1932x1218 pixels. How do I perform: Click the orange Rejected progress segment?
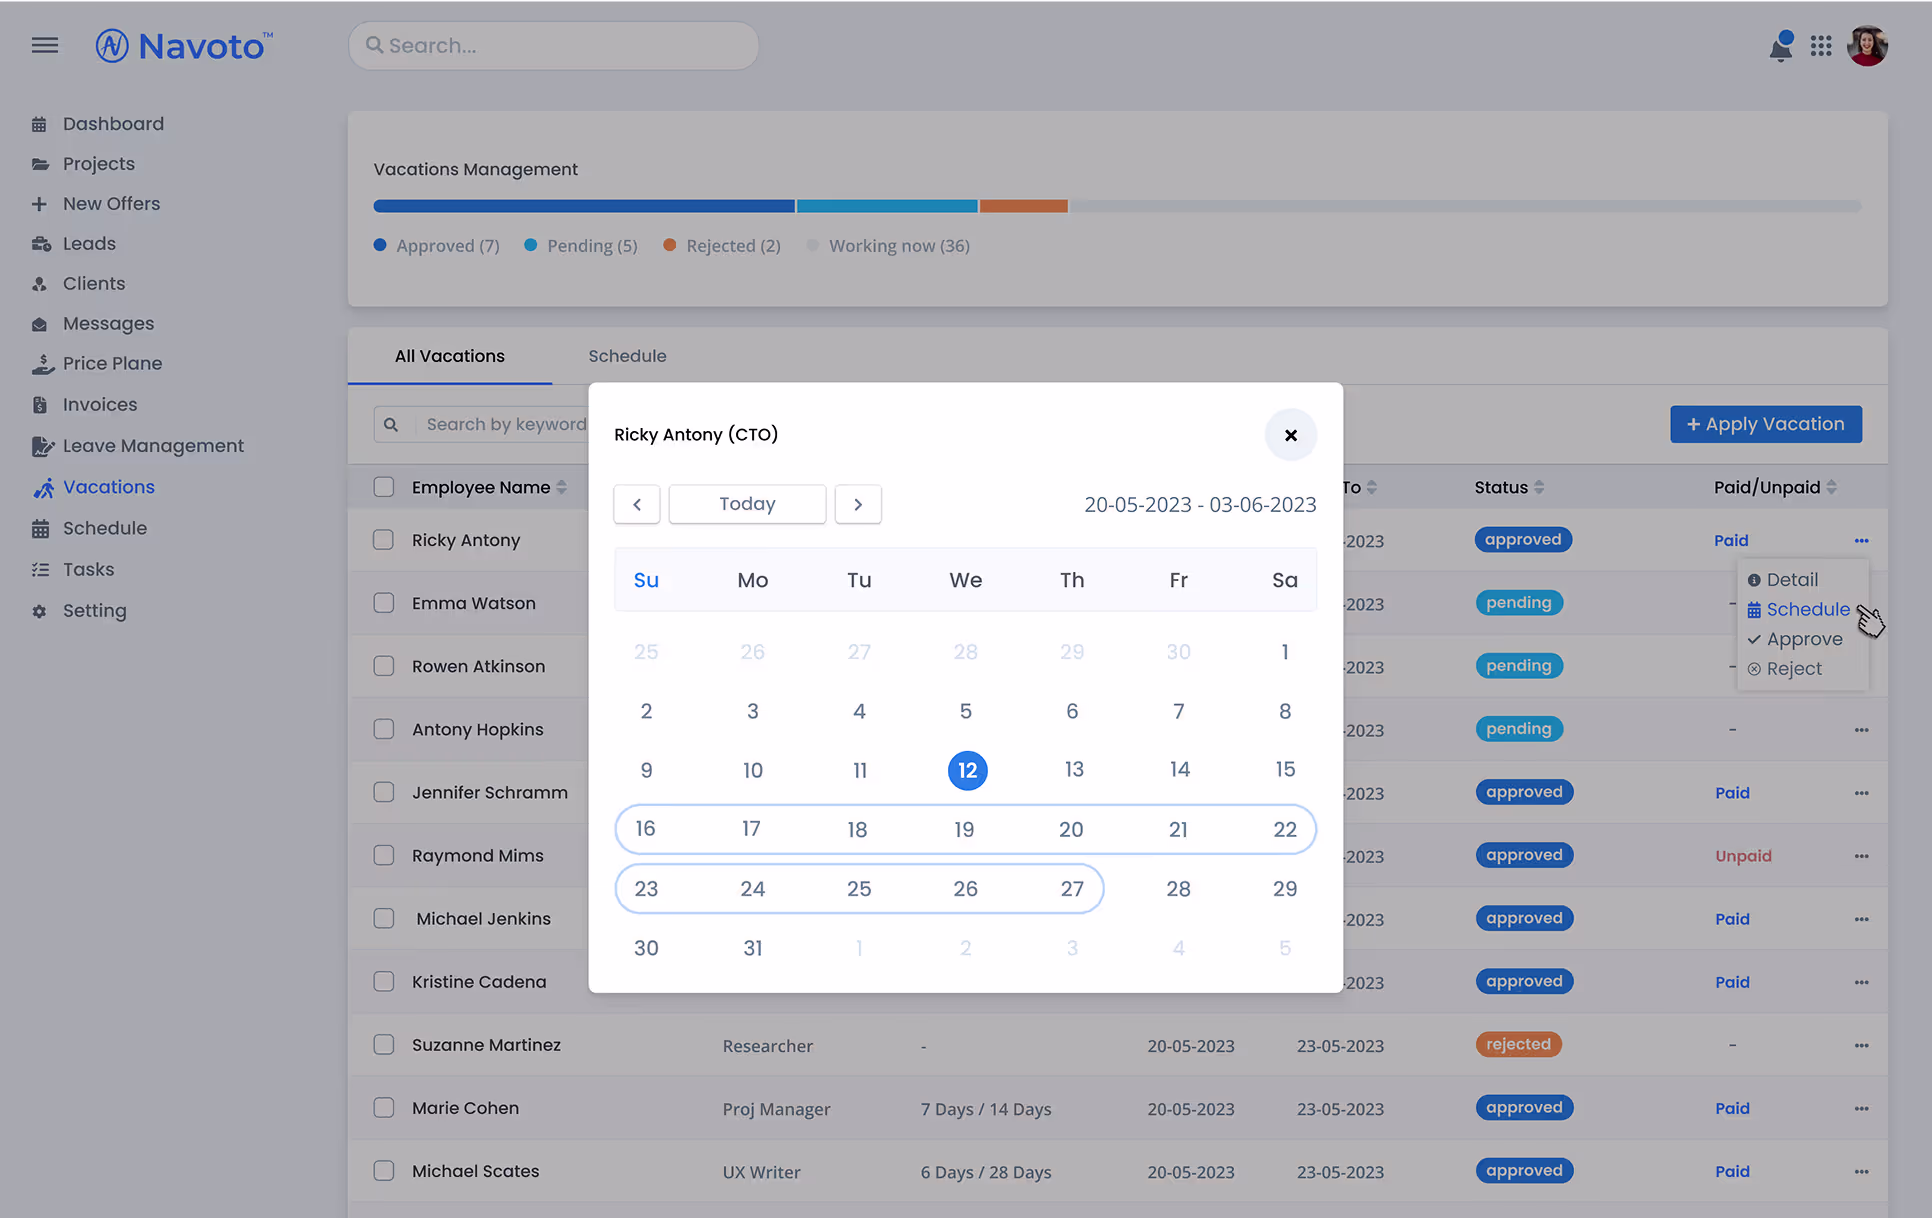point(1024,206)
